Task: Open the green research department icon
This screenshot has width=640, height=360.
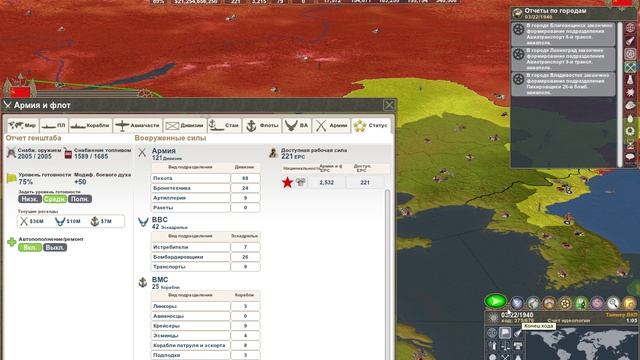Action: (581, 303)
